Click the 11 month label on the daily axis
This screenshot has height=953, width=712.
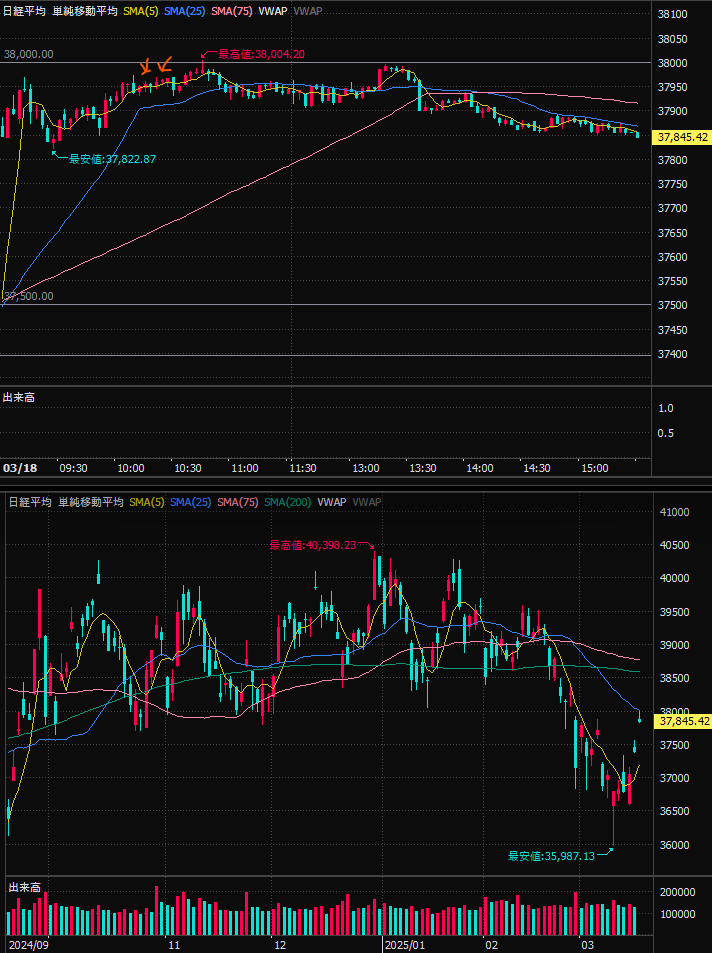click(174, 945)
